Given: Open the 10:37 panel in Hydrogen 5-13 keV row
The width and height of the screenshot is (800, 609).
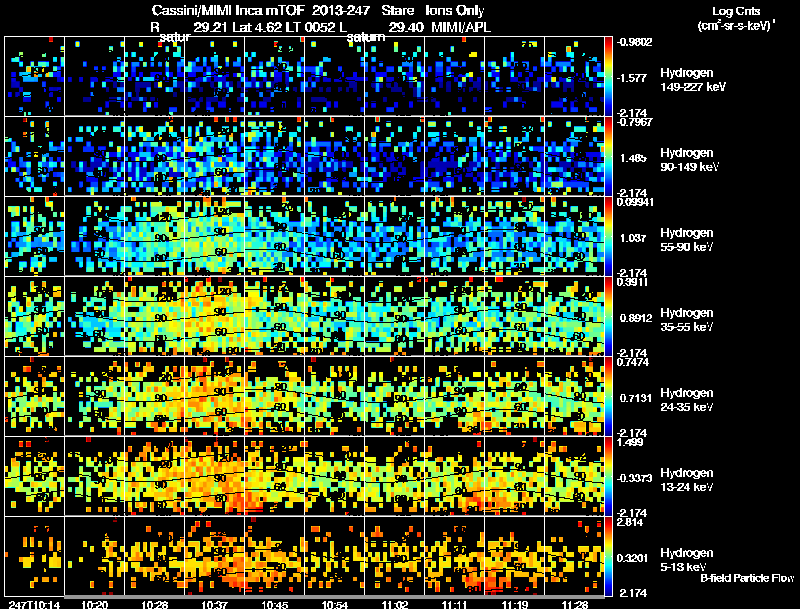Looking at the screenshot, I should point(215,556).
